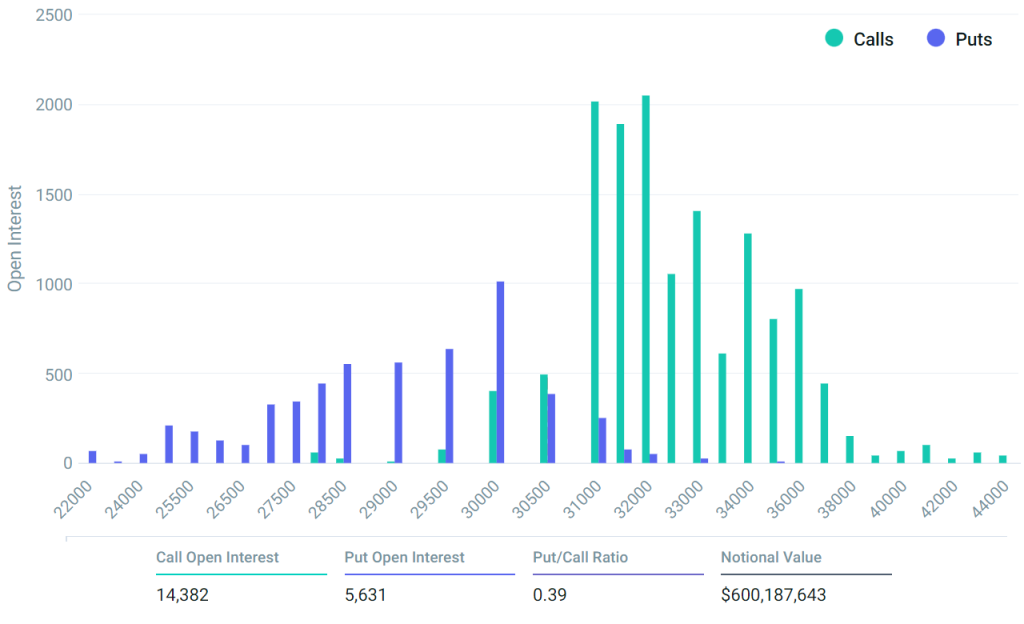Click the Open Interest y-axis title
Viewport: 1024px width, 624px height.
(x=15, y=238)
